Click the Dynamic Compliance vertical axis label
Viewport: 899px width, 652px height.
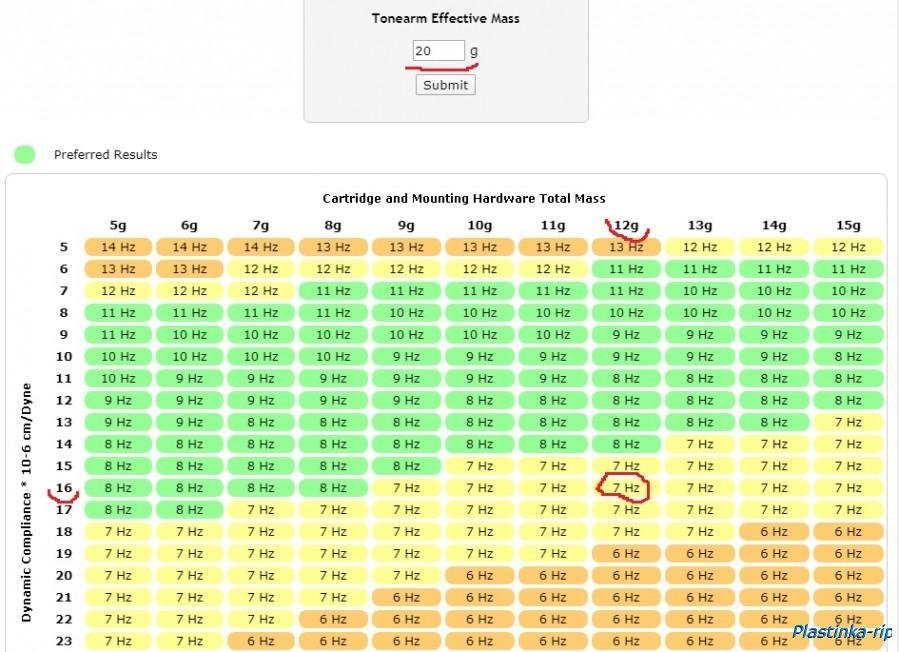tap(27, 502)
